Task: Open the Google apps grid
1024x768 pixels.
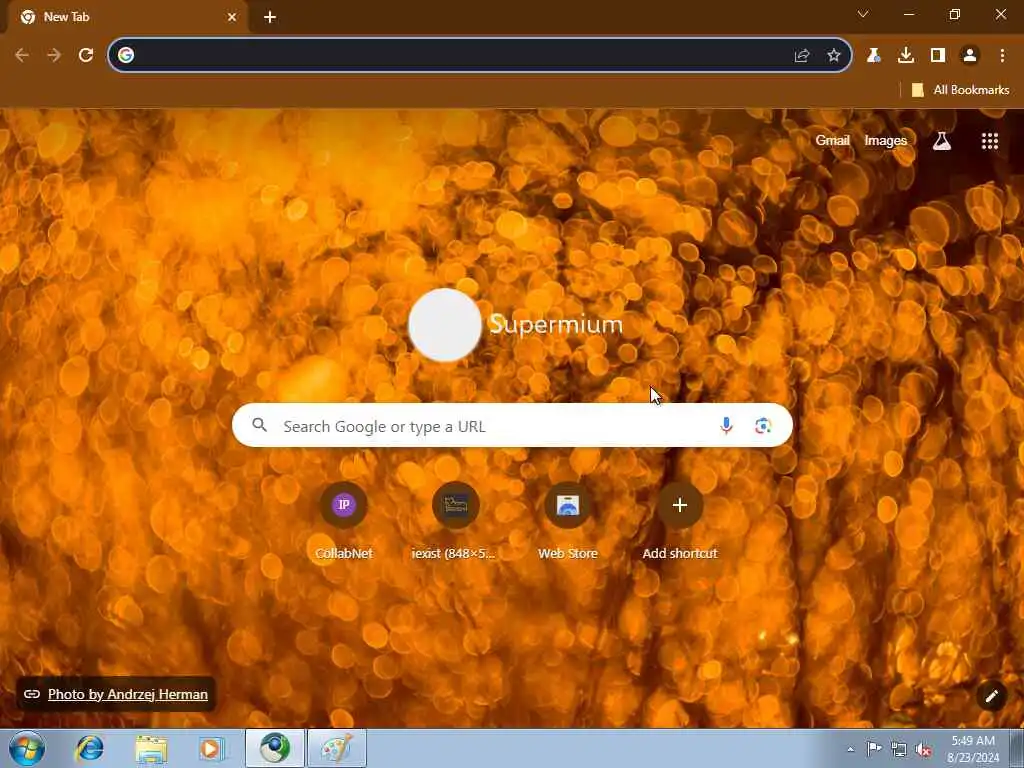Action: (990, 141)
